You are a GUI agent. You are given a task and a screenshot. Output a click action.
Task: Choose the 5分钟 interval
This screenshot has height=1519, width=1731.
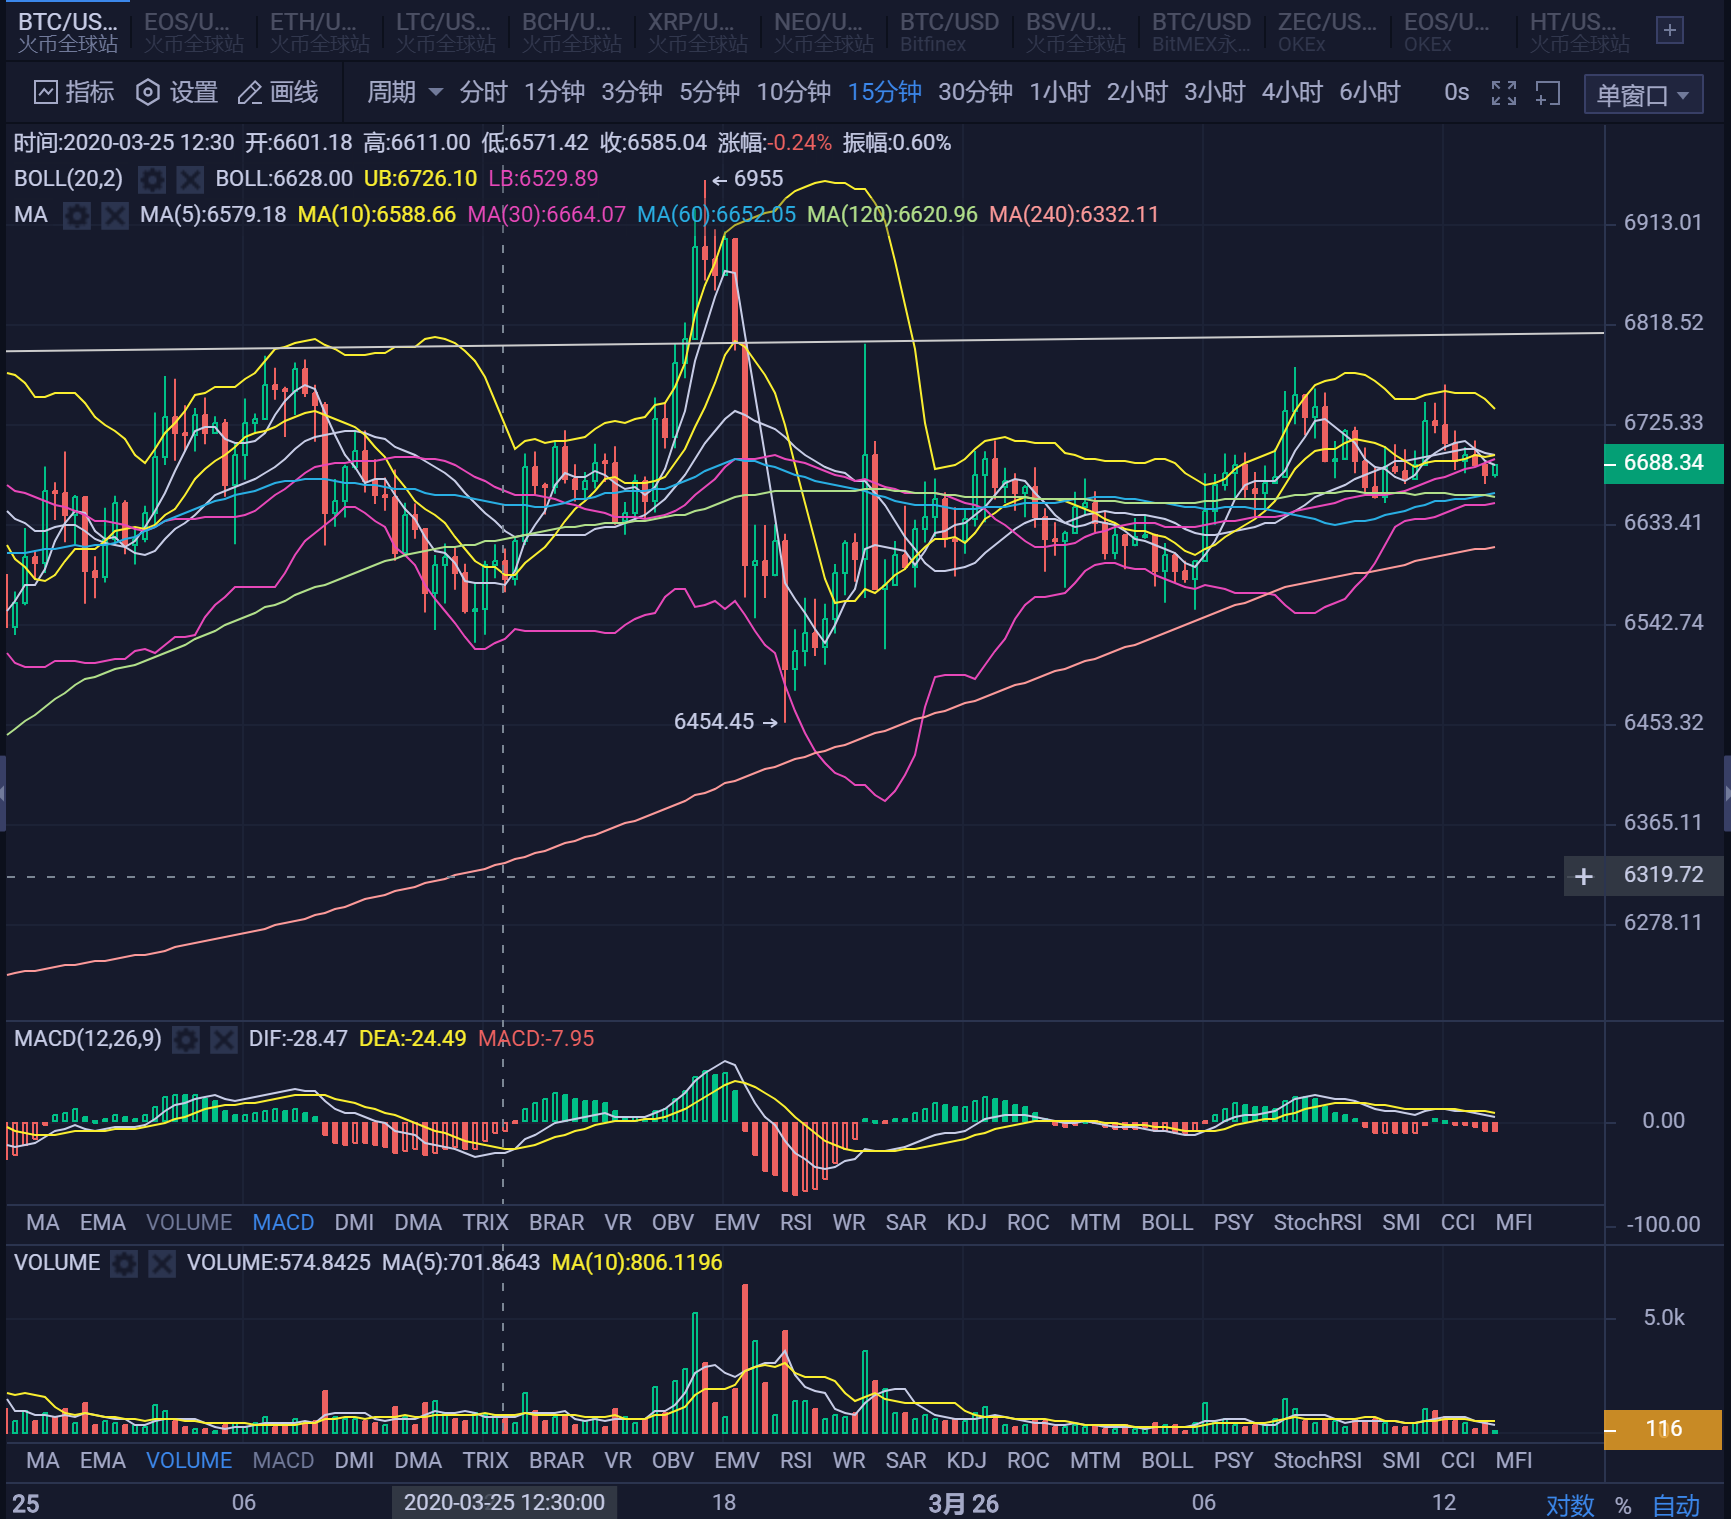coord(710,93)
